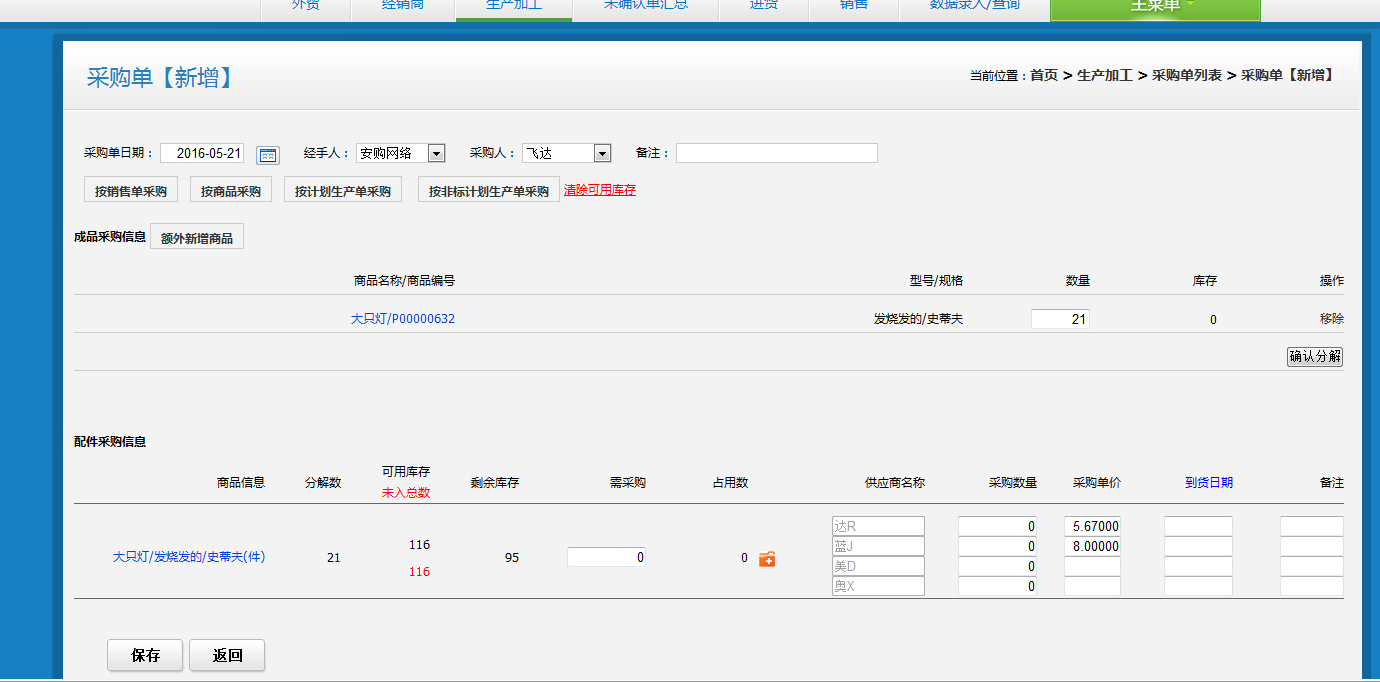
Task: Click the 保存 button
Action: pyautogui.click(x=145, y=656)
